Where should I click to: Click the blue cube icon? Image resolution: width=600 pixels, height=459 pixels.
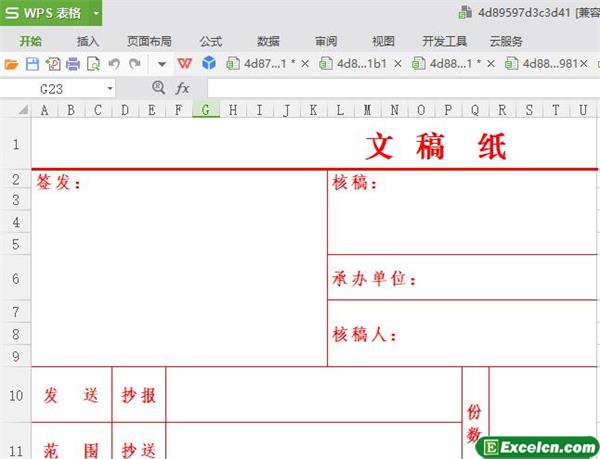click(209, 63)
